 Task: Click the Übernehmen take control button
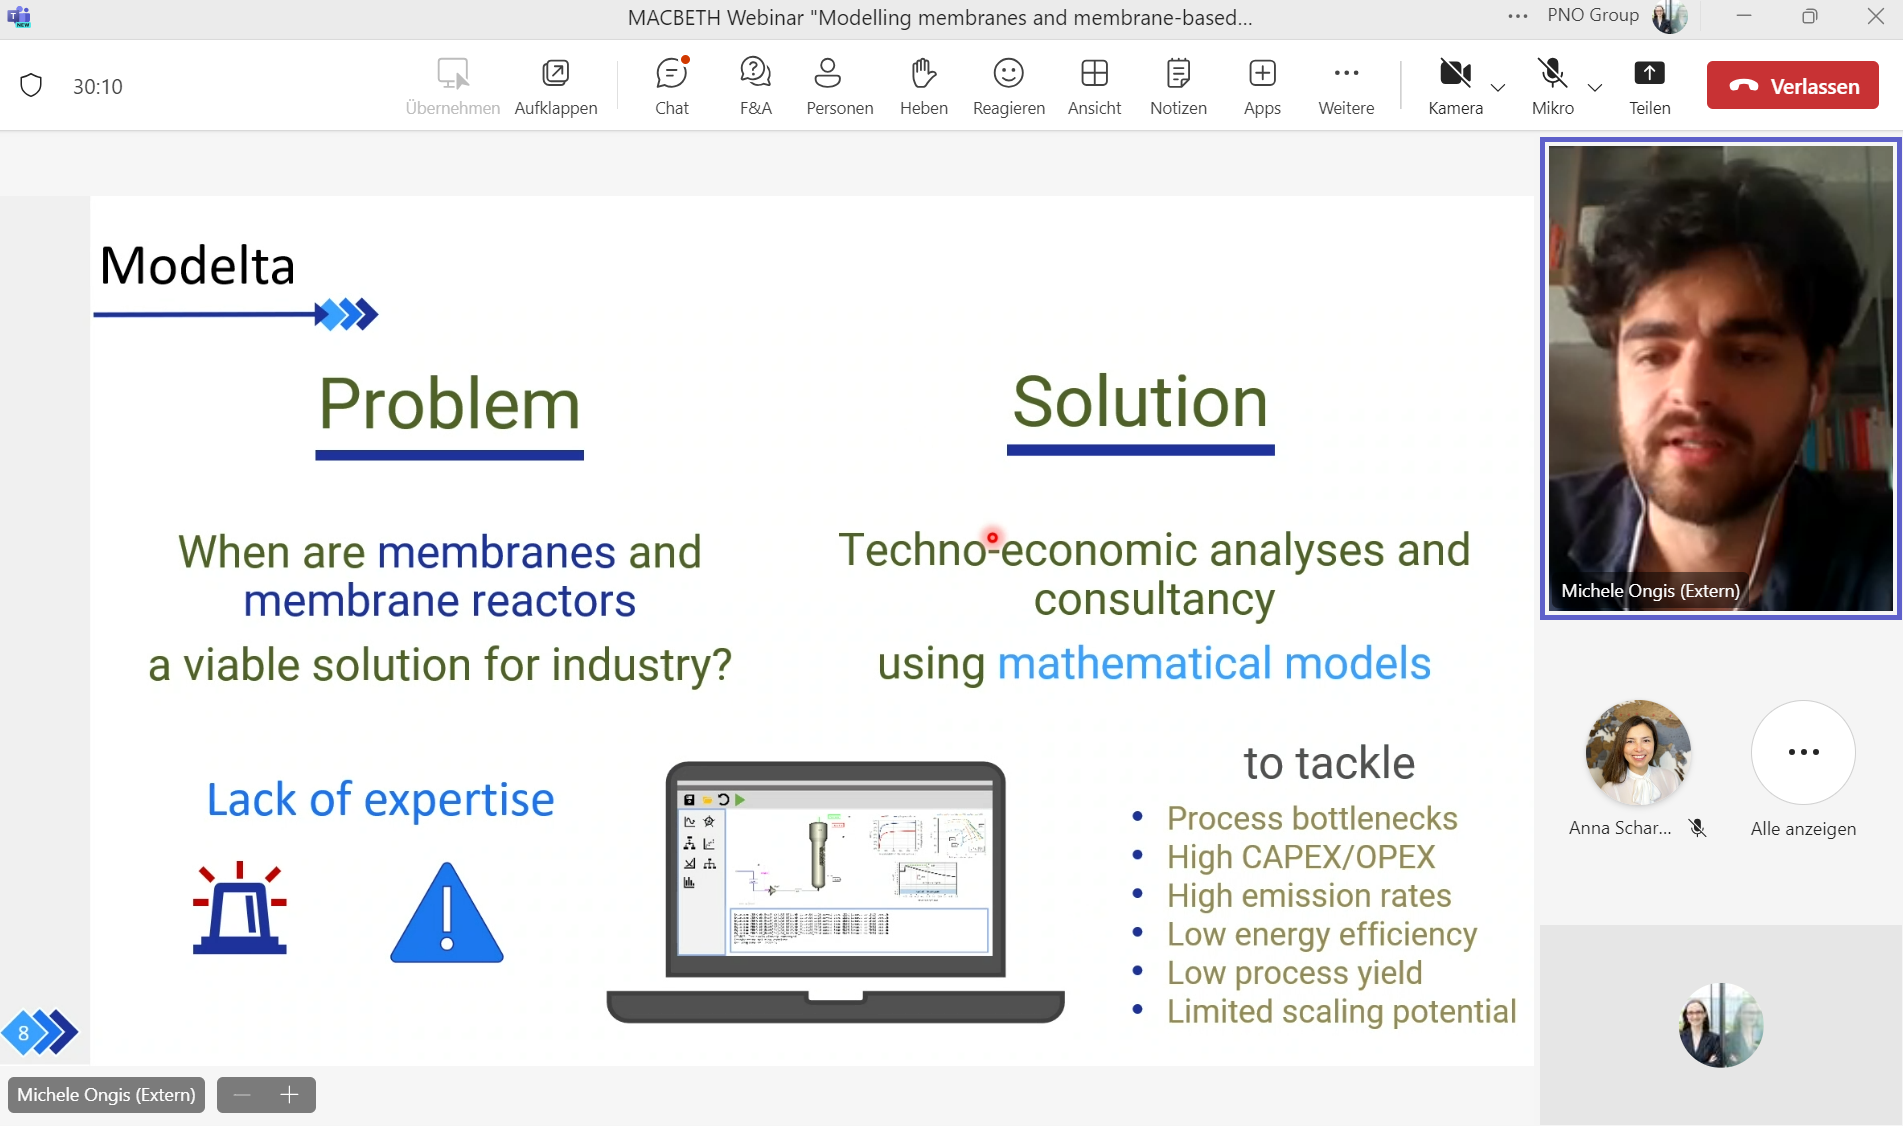[x=453, y=86]
